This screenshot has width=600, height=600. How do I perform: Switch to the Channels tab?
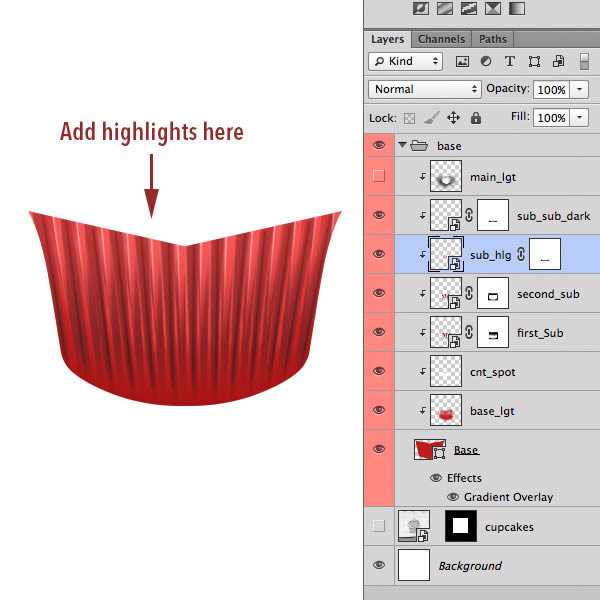pyautogui.click(x=441, y=39)
